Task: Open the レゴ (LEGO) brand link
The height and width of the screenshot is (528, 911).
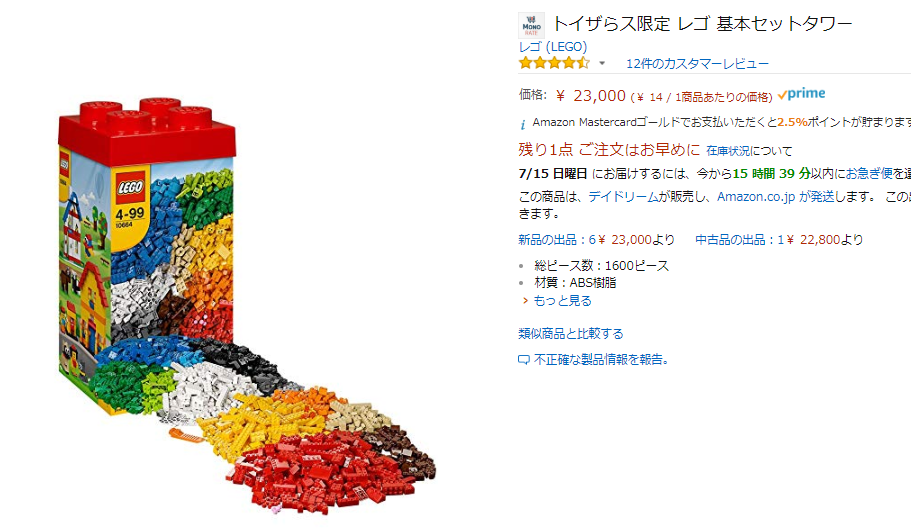Action: tap(553, 46)
